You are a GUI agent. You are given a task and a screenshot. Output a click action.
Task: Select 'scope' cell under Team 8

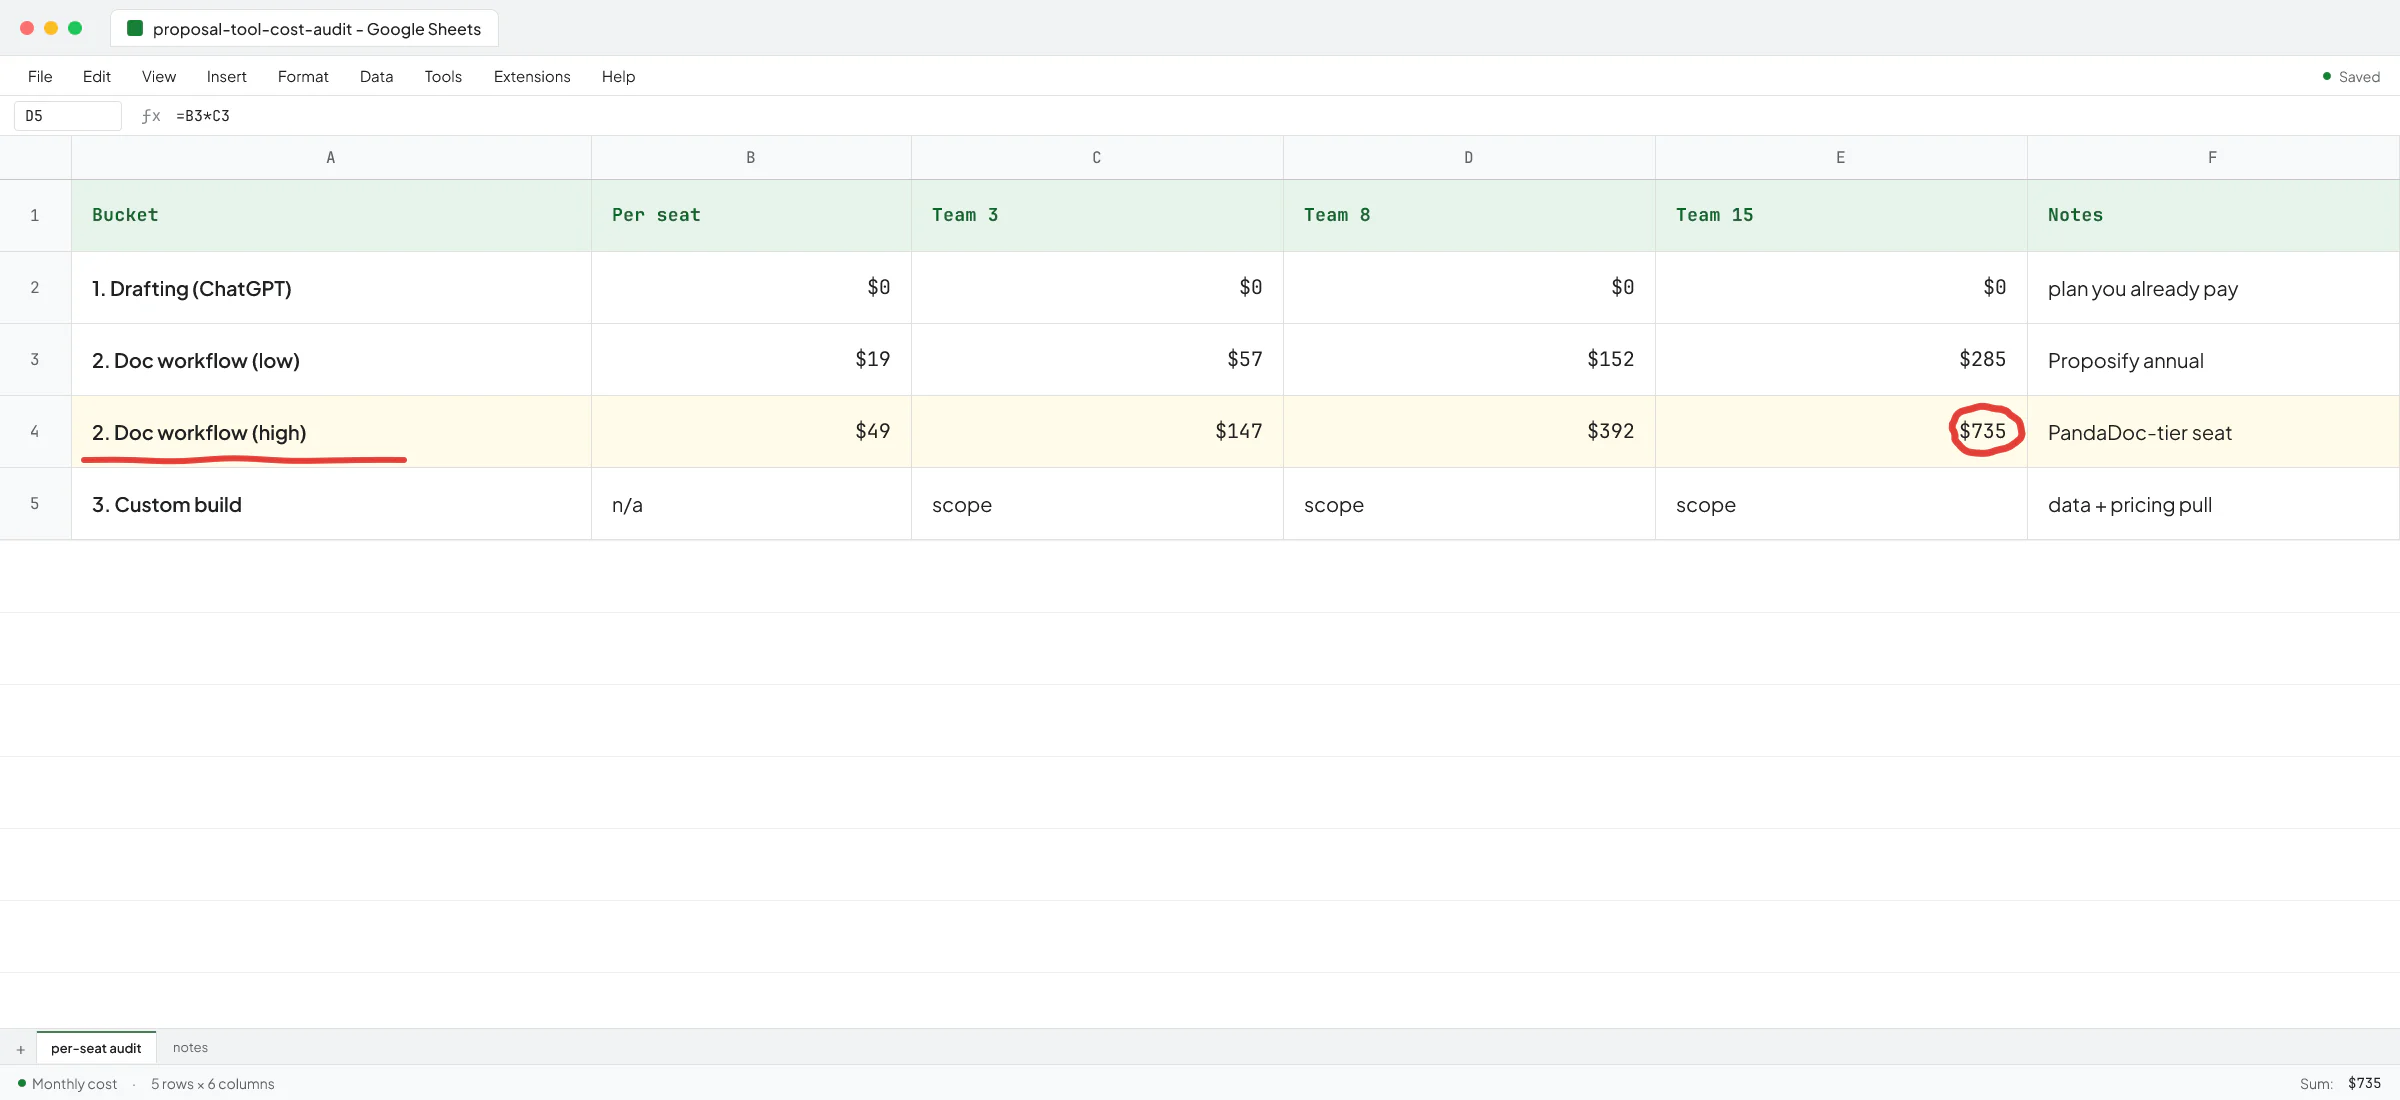1469,503
